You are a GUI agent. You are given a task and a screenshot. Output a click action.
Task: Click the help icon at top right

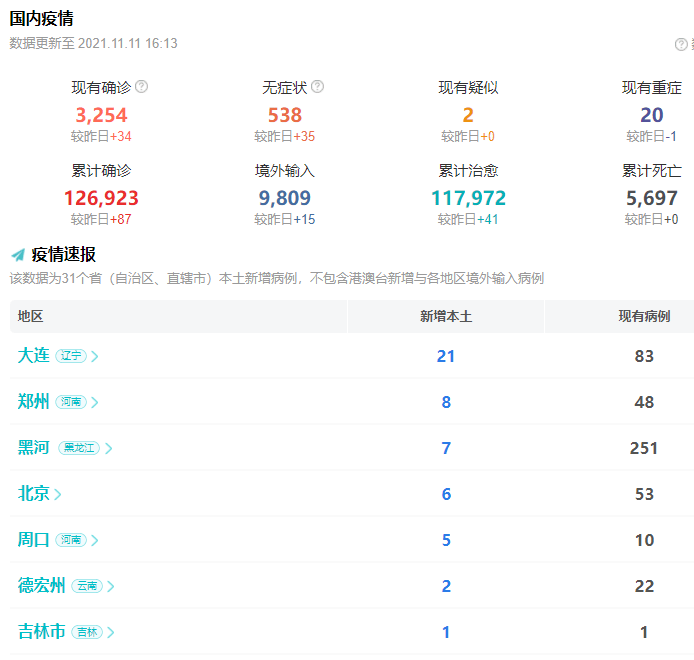681,44
